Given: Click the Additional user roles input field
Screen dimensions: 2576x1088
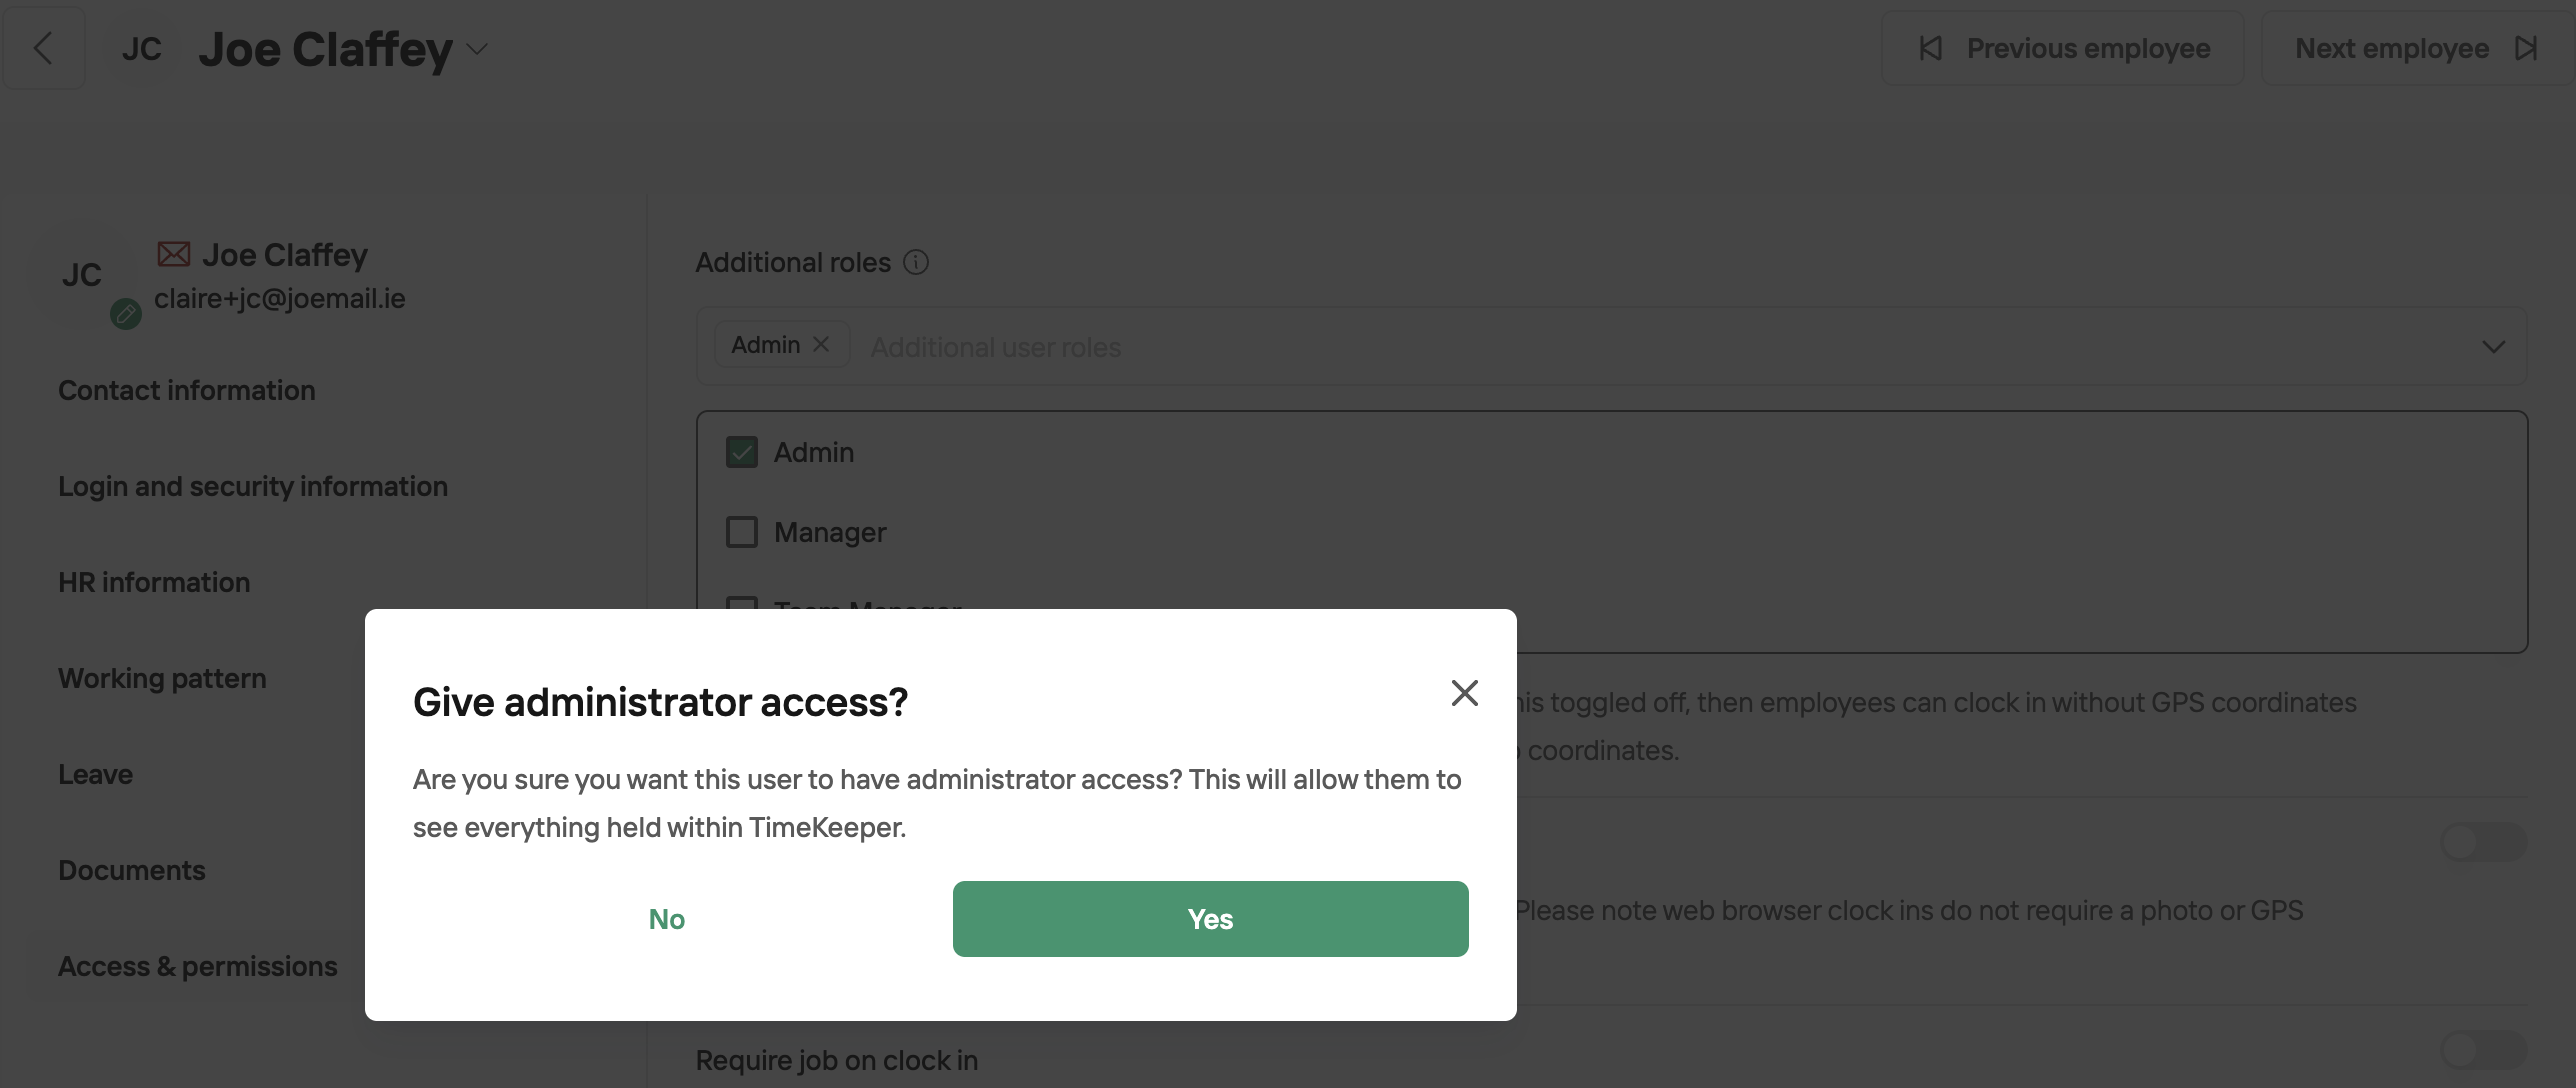Looking at the screenshot, I should 1660,347.
